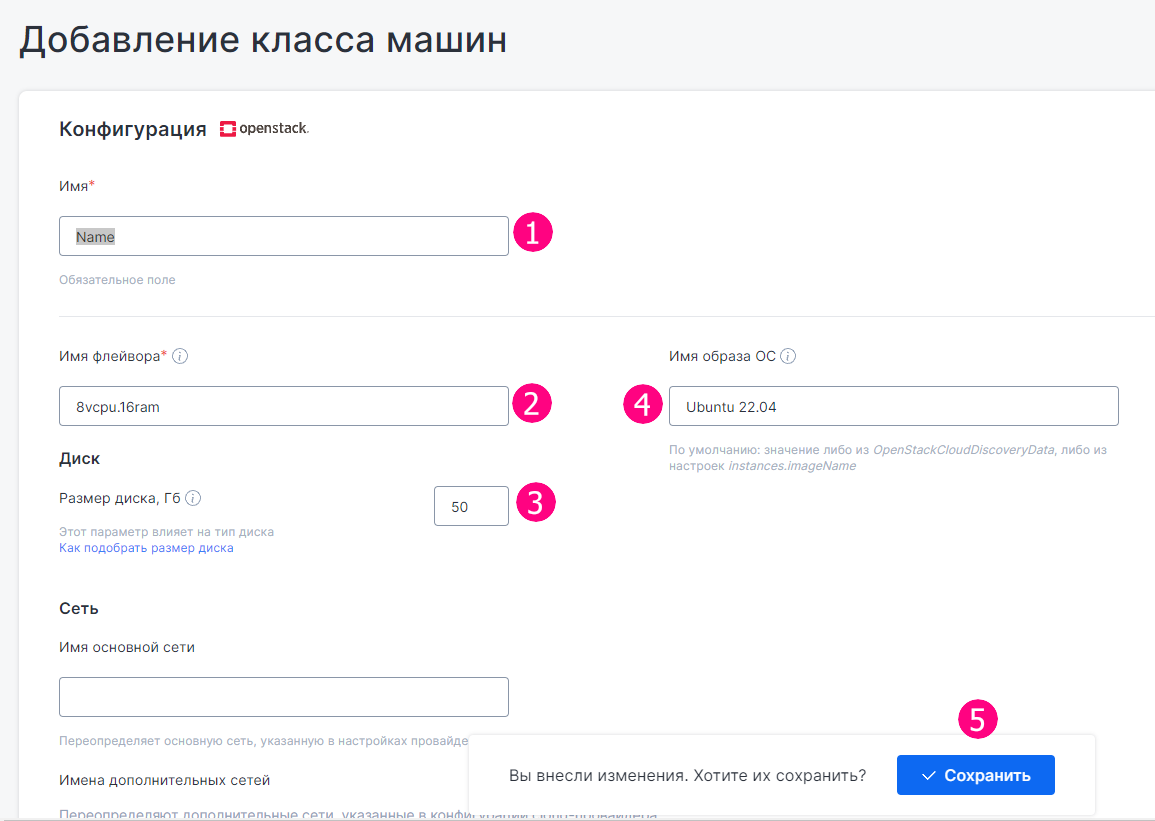Screen dimensions: 1155x821
Task: Click info icon next to Имя образа ОС
Action: pyautogui.click(x=788, y=356)
